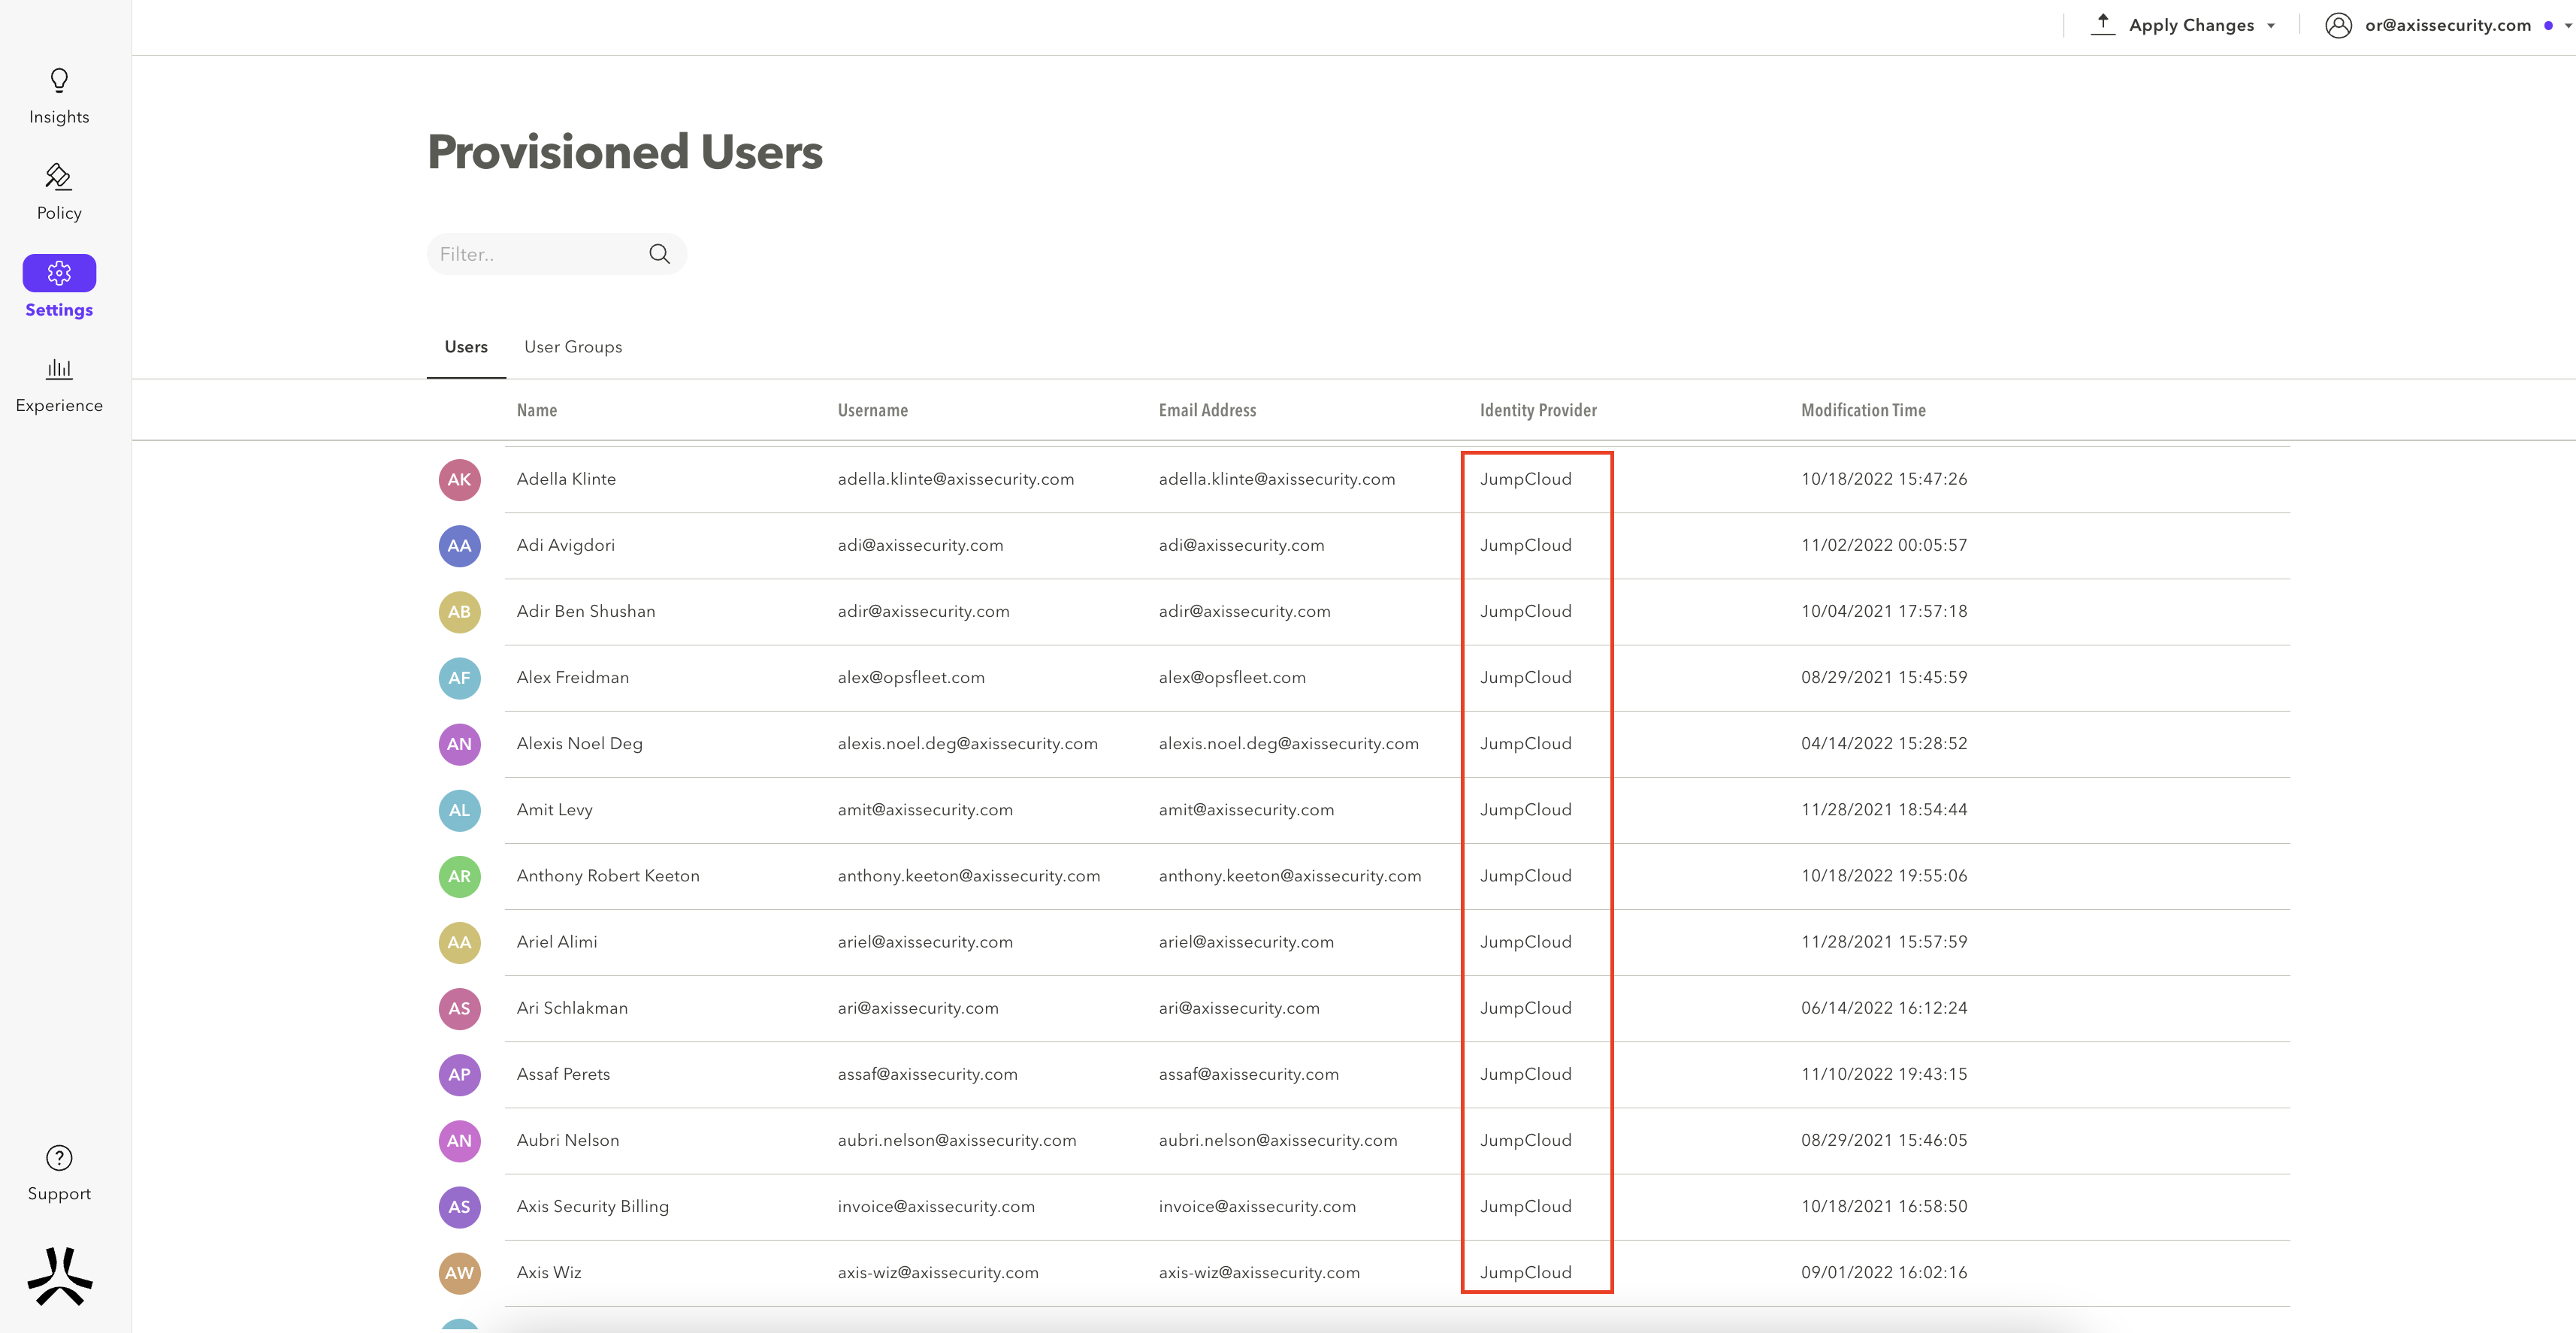2576x1333 pixels.
Task: Click the AS avatar for Axis Security Billing
Action: click(459, 1207)
